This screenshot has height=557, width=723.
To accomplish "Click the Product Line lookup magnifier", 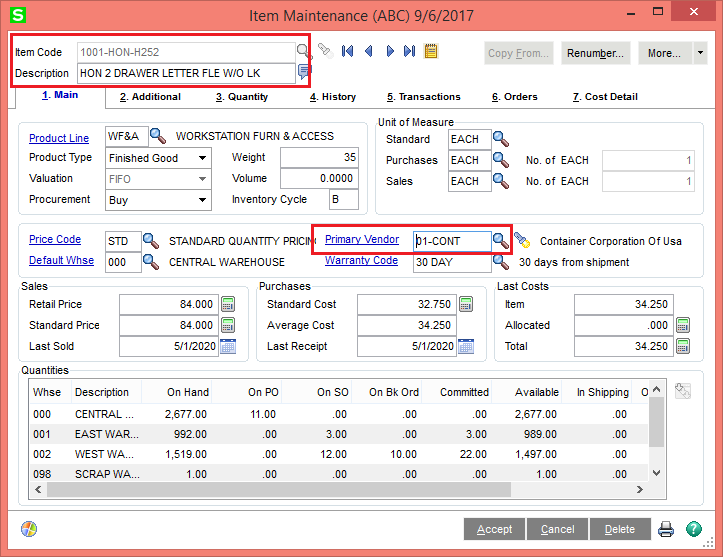I will 158,136.
